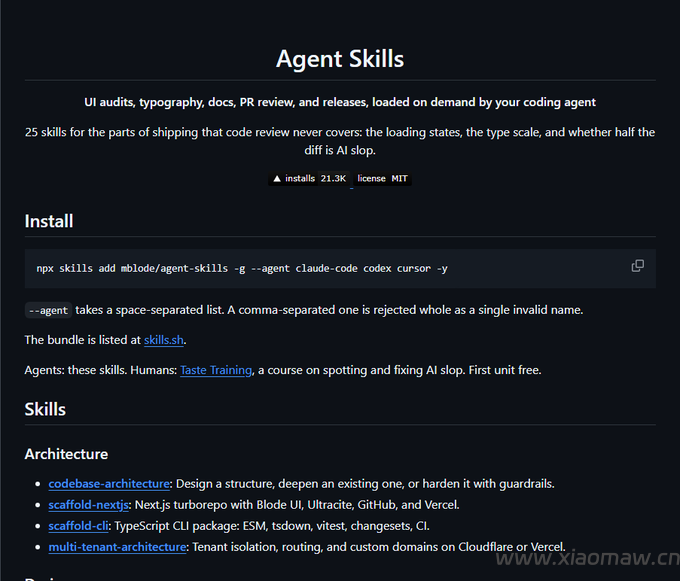Open the Taste Training course link
680x581 pixels.
tap(216, 370)
